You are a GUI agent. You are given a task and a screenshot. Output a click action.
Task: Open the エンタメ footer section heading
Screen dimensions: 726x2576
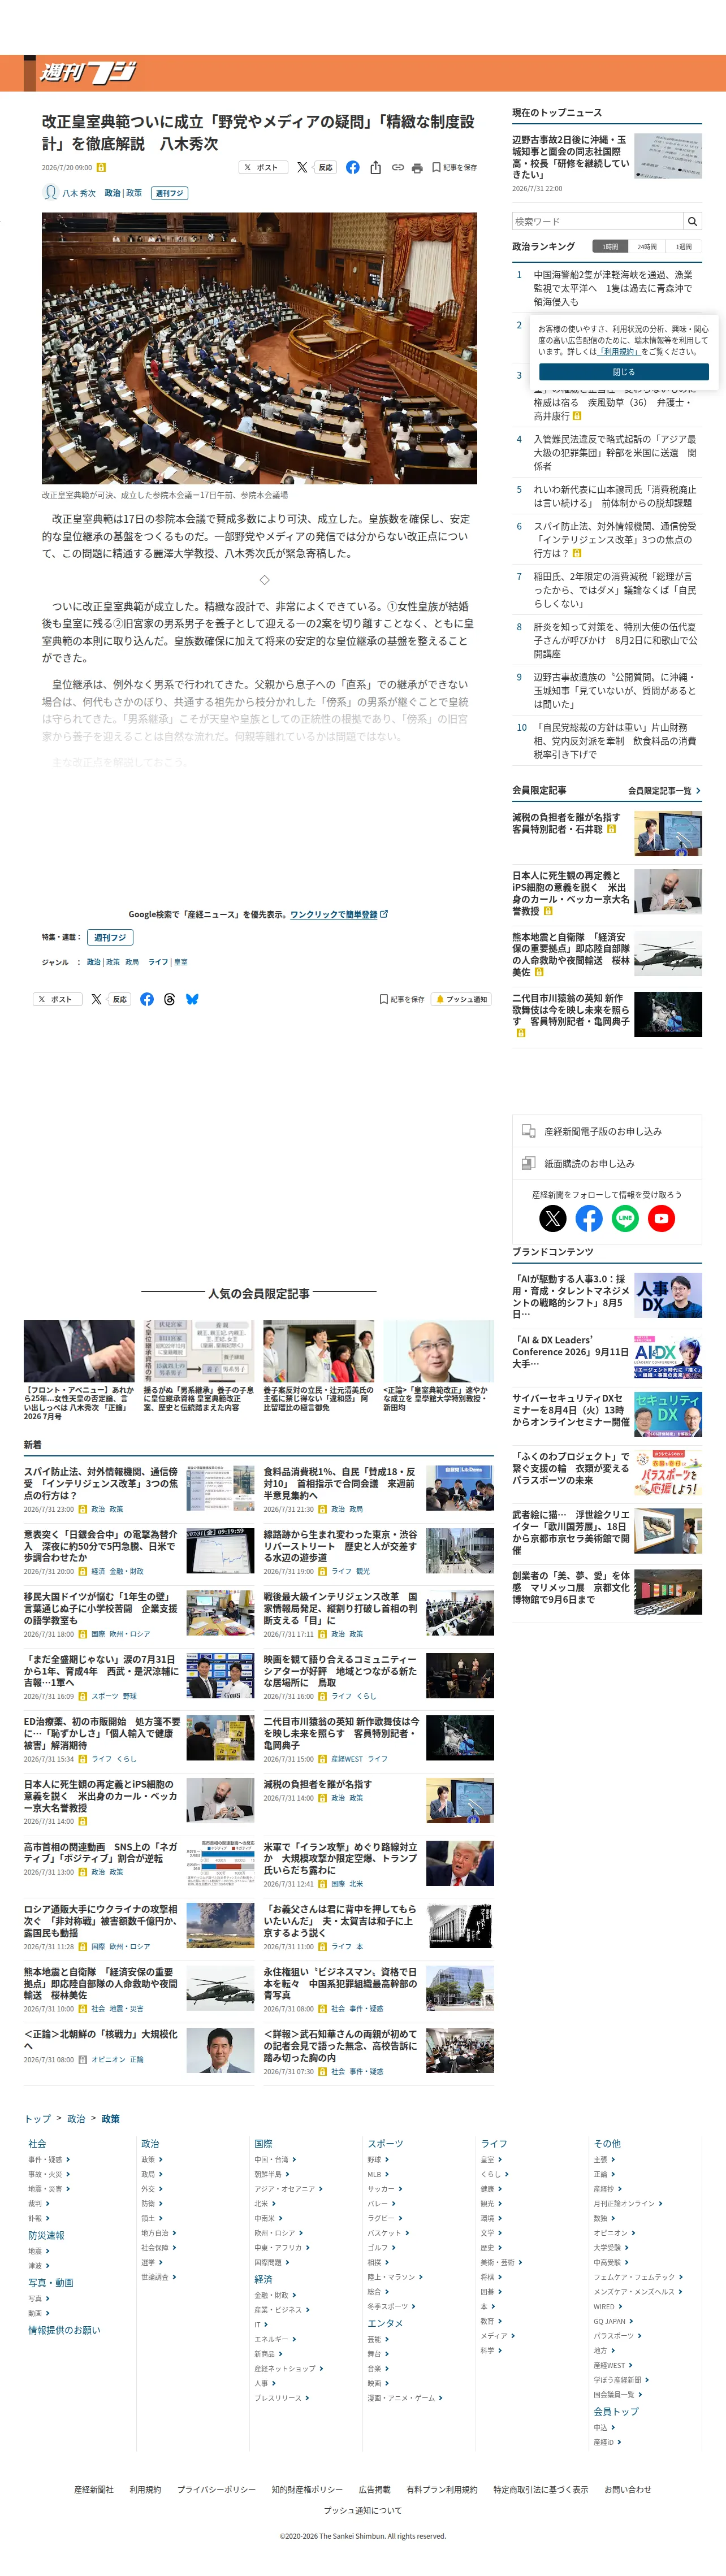[385, 2323]
